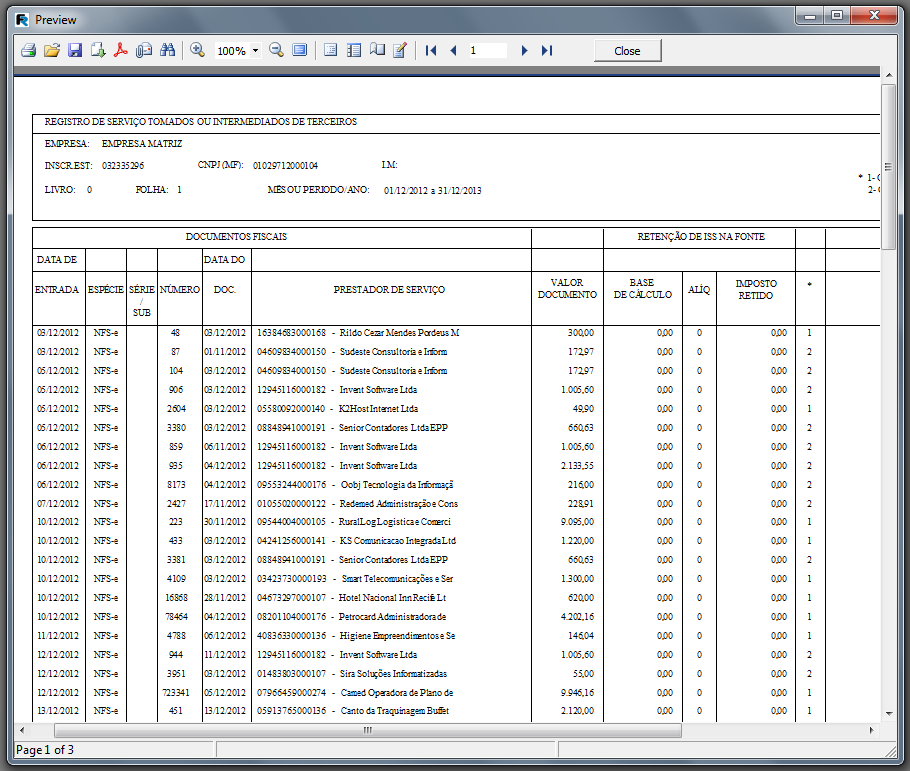Go to the first page
910x771 pixels.
pos(431,51)
